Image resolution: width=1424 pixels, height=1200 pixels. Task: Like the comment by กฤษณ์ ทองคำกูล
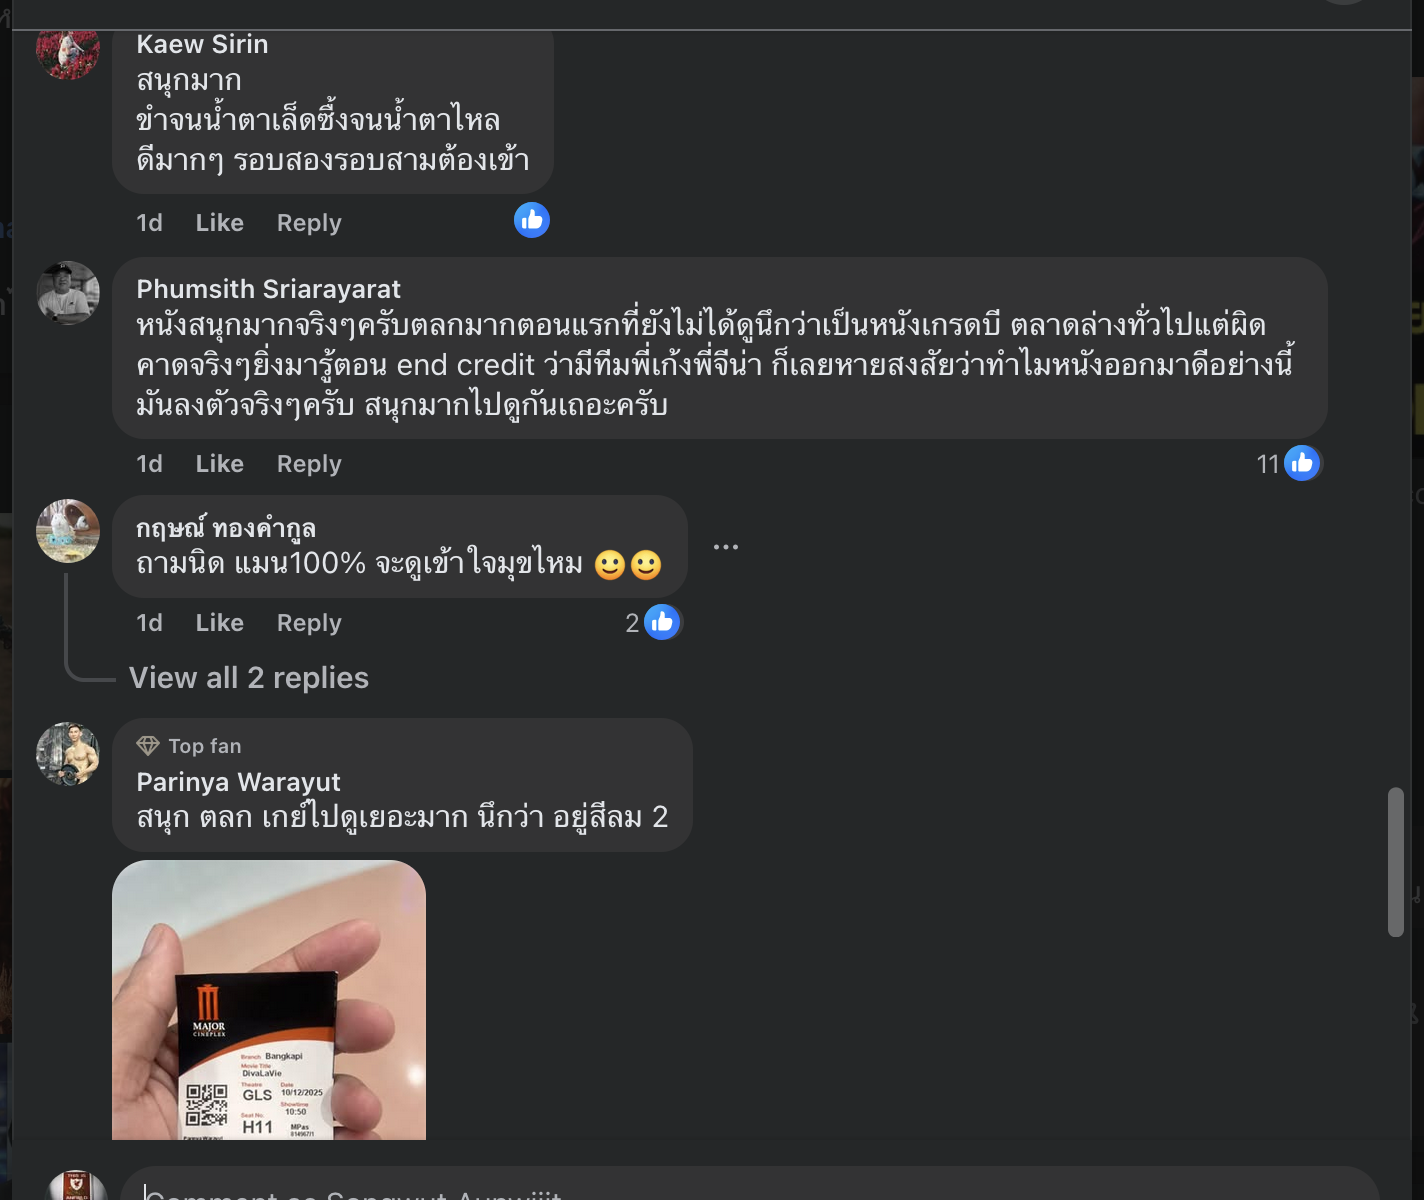(219, 623)
